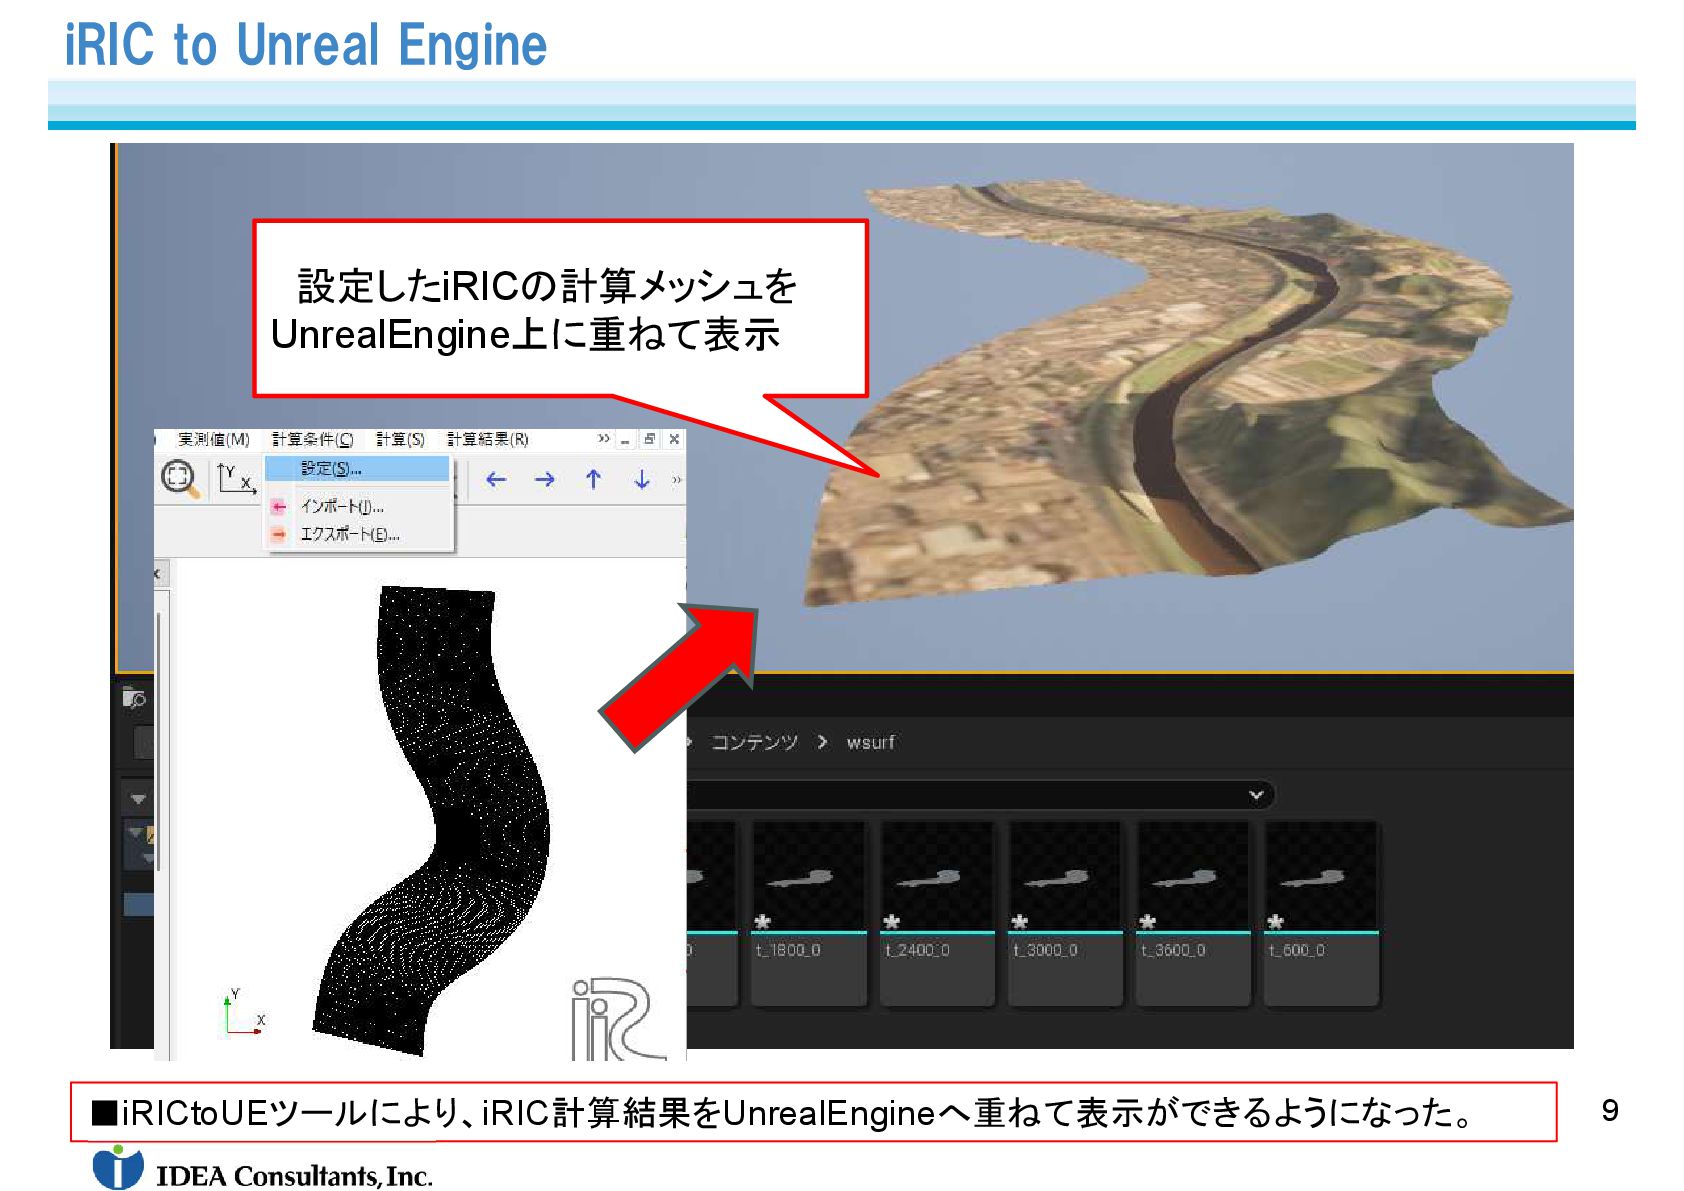Click the t_2400_0 asset name label

point(917,950)
